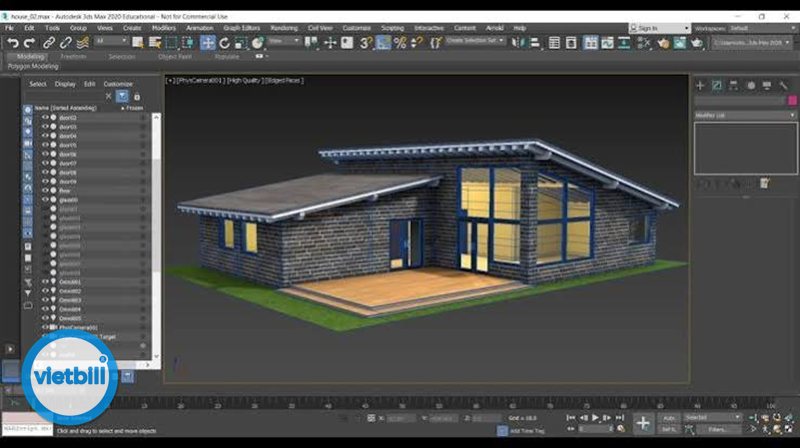The height and width of the screenshot is (448, 800).
Task: Click the Use Pivot Point Center icon
Action: pos(311,43)
